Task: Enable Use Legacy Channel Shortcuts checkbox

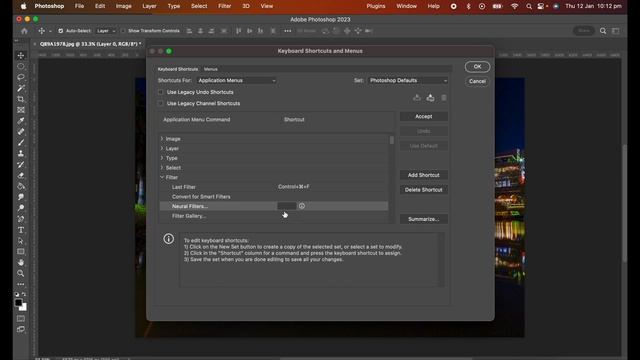Action: [160, 104]
